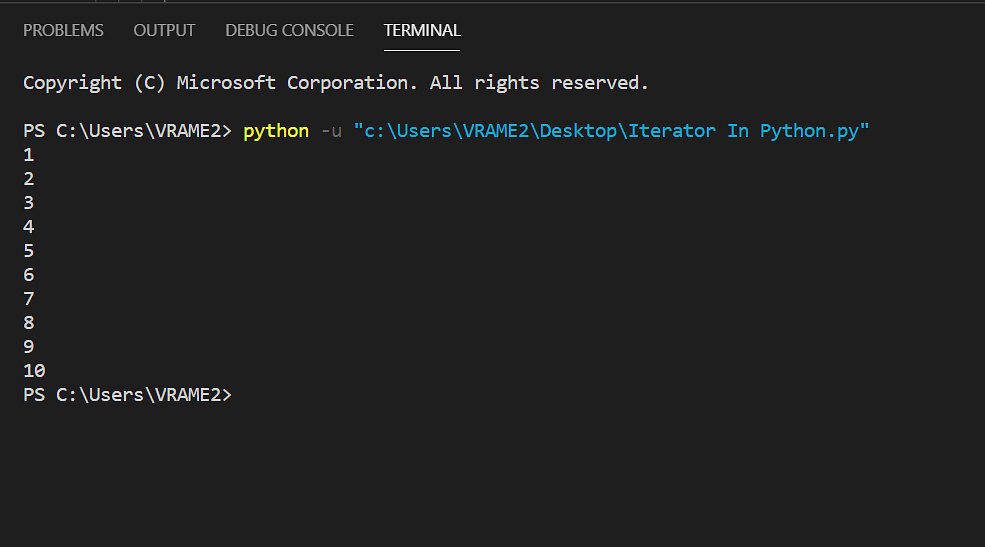The width and height of the screenshot is (985, 547).
Task: Click the Iterator In Python.py file path
Action: click(611, 131)
